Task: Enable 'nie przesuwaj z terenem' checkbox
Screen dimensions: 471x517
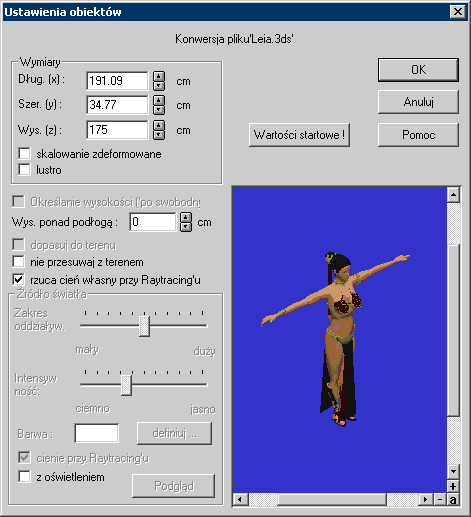Action: click(18, 262)
